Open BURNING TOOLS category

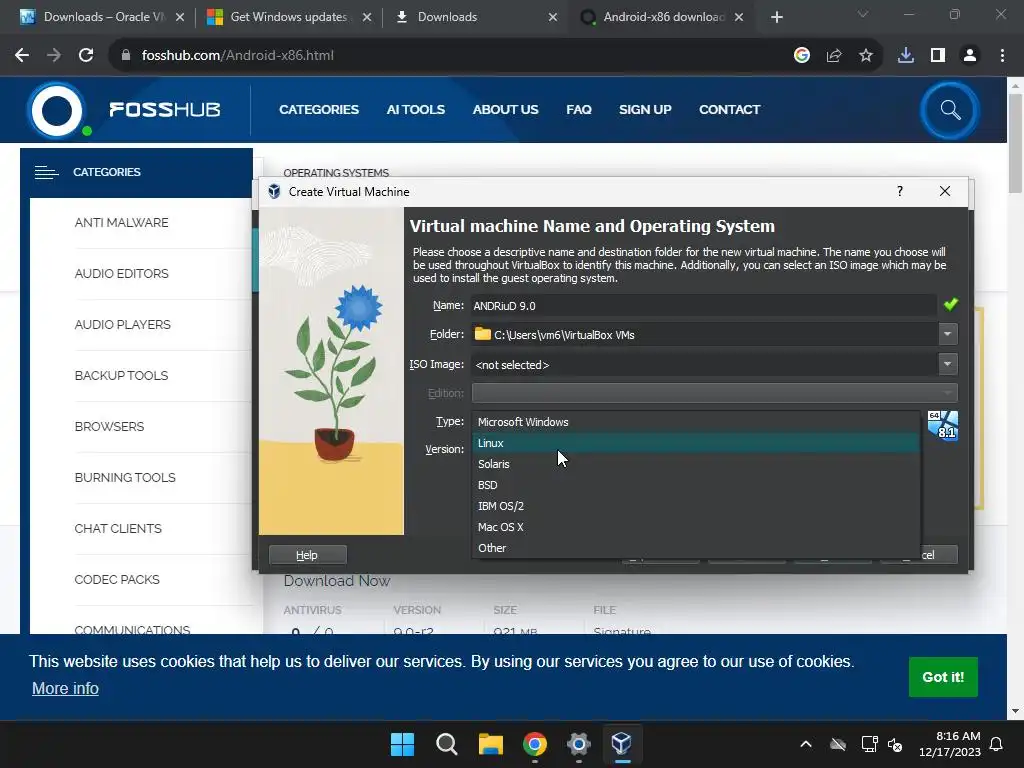click(x=125, y=477)
